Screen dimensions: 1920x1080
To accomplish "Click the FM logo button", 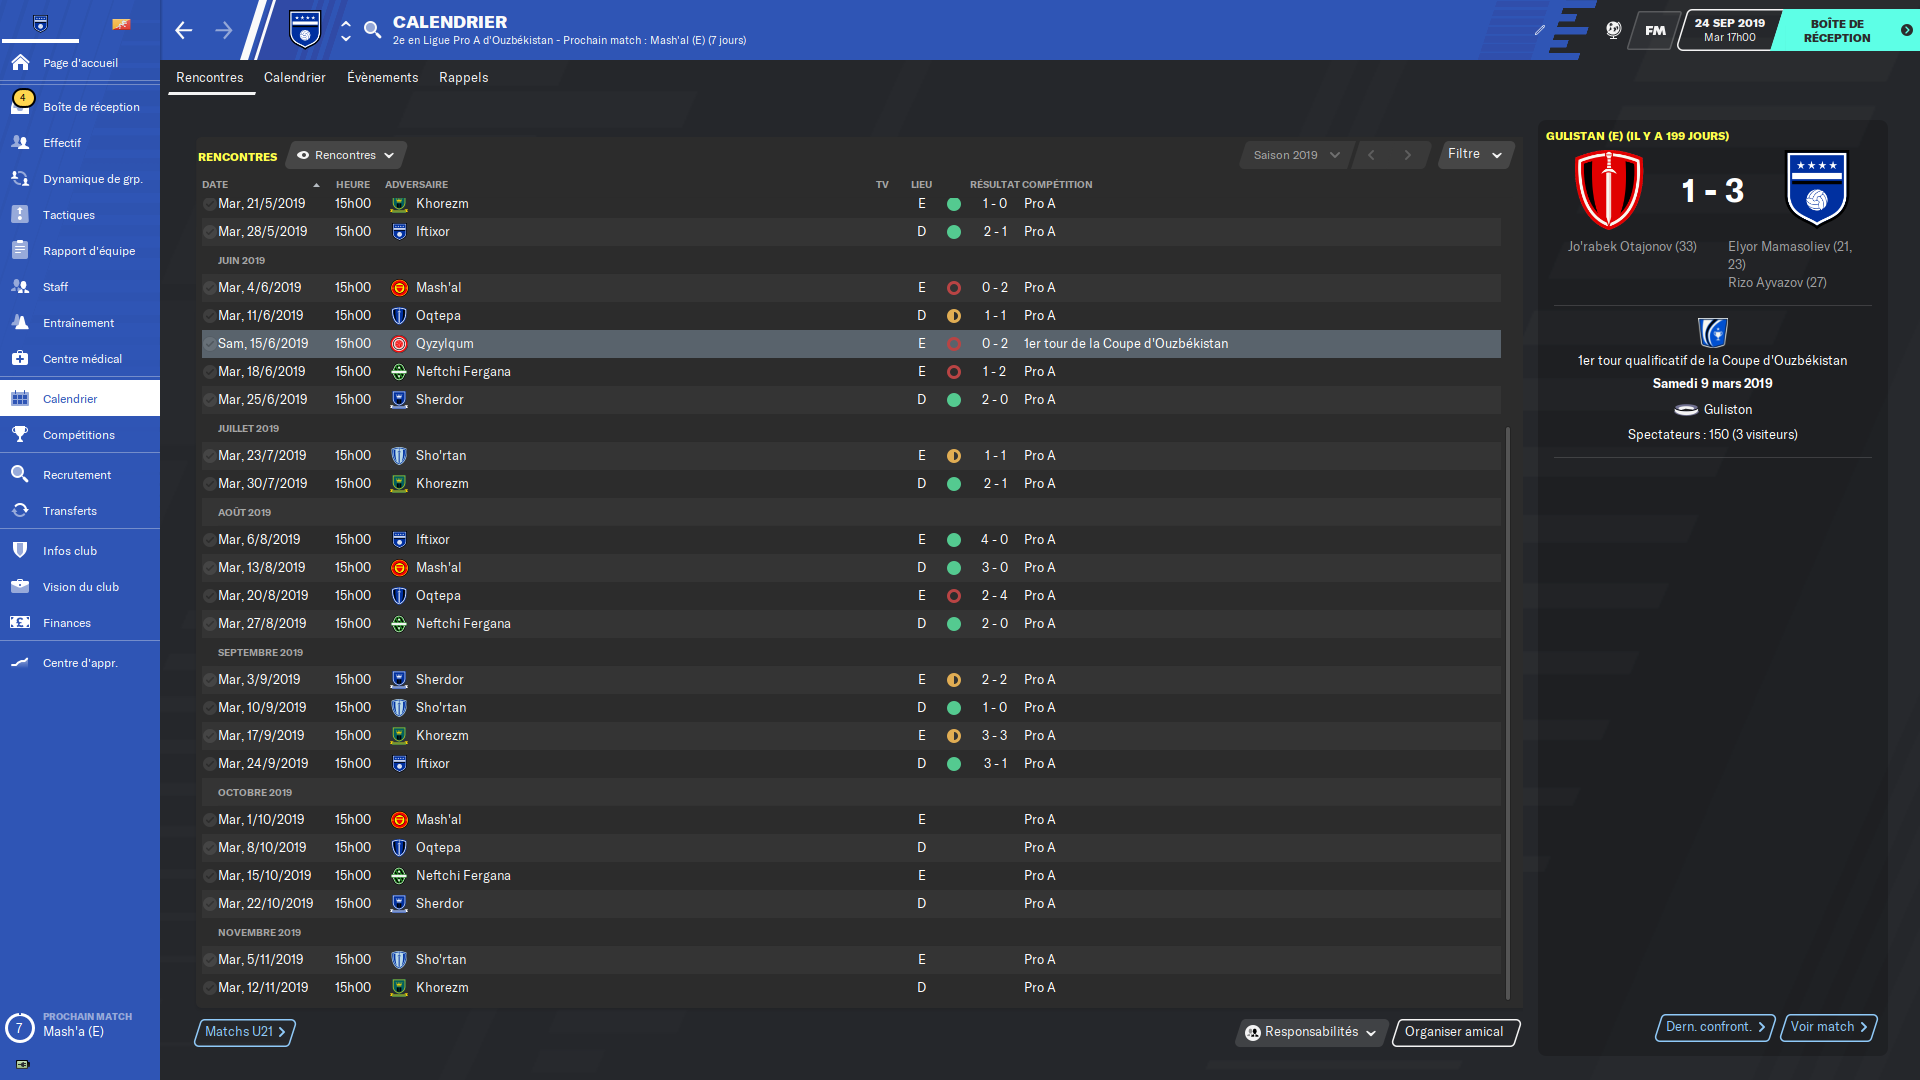I will 1655,30.
